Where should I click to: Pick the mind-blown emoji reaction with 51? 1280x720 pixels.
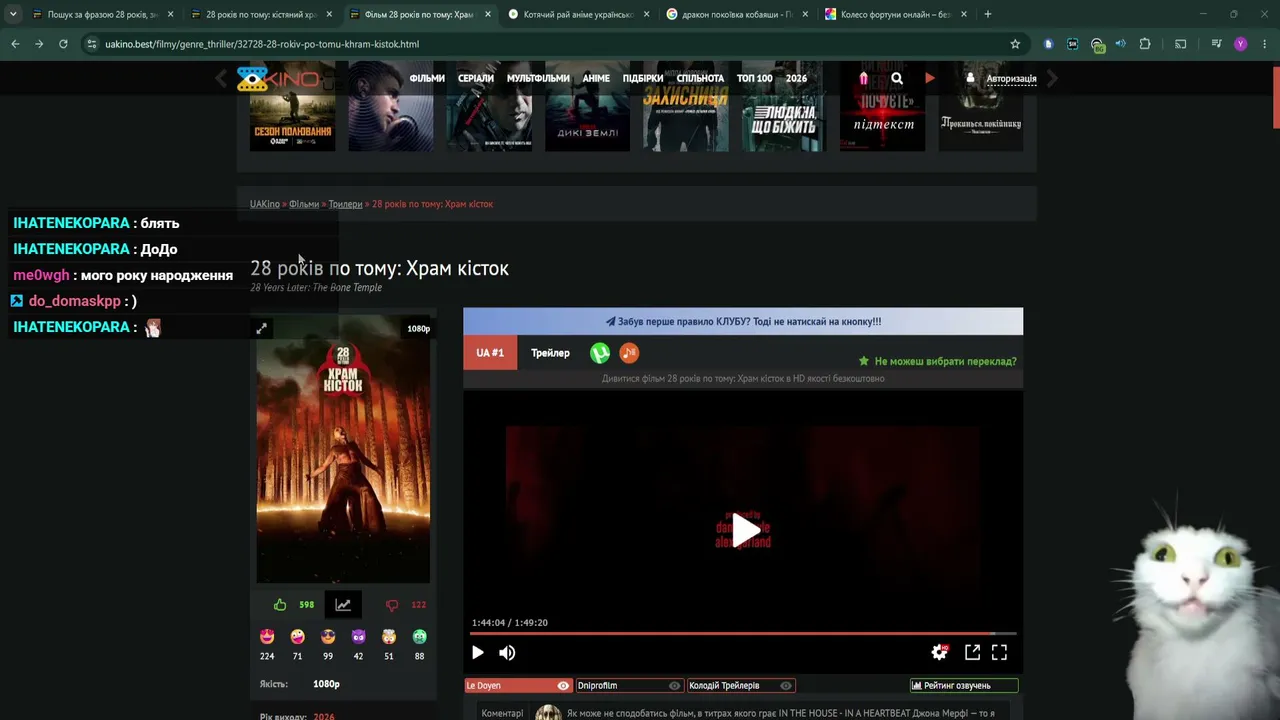pyautogui.click(x=389, y=637)
